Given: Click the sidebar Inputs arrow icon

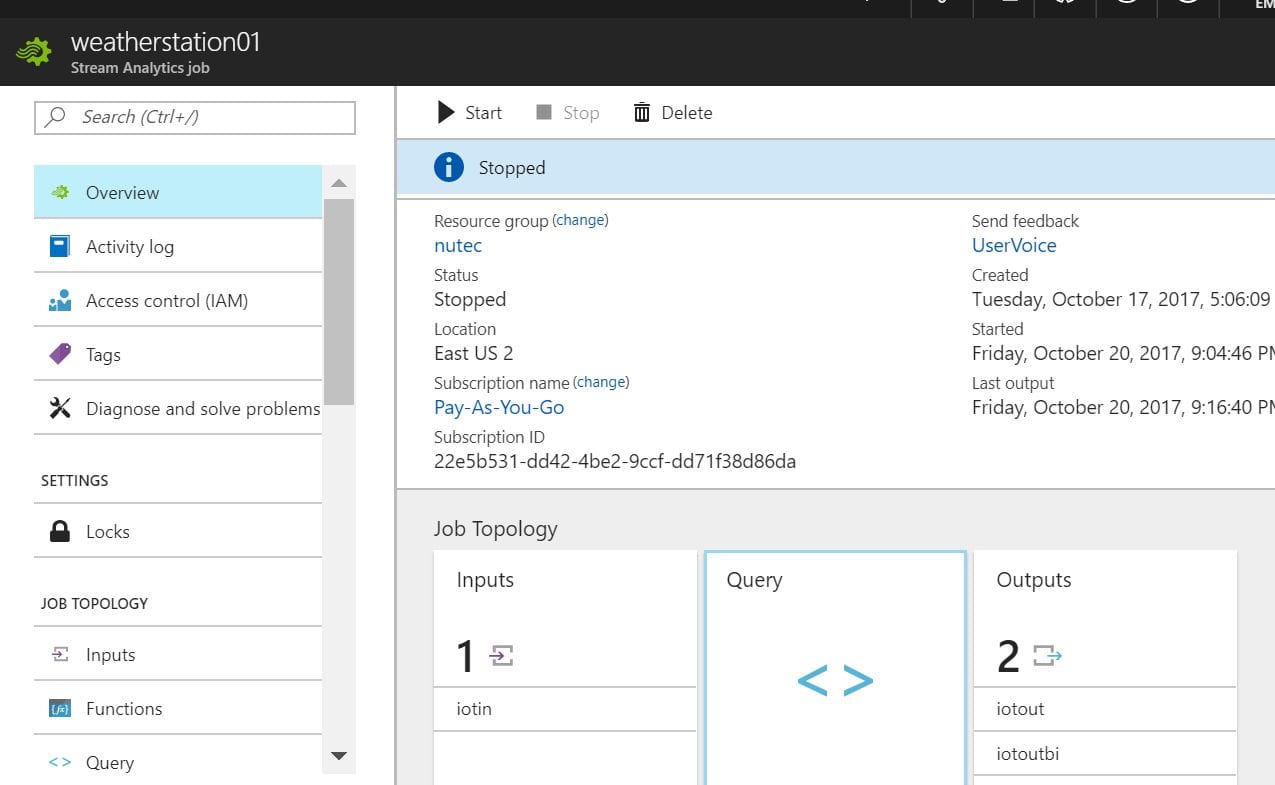Looking at the screenshot, I should [60, 654].
